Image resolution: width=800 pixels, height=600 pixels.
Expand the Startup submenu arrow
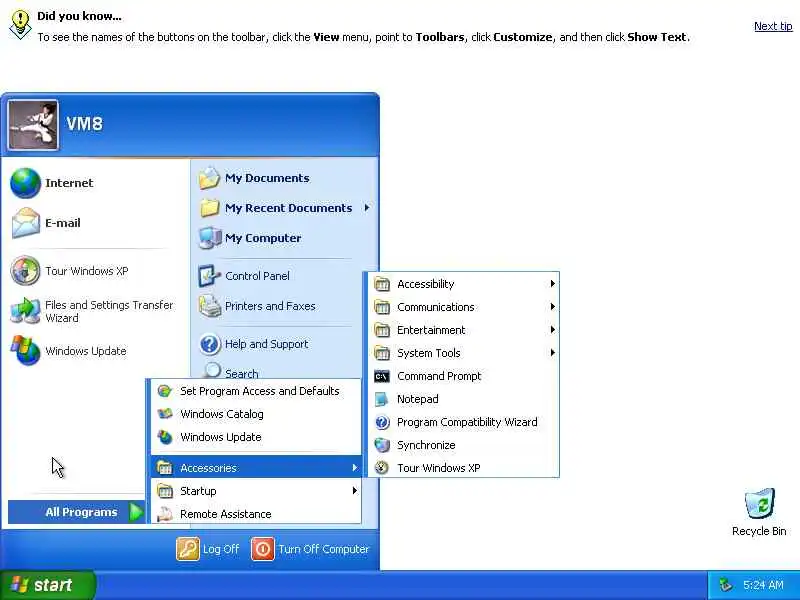point(355,491)
